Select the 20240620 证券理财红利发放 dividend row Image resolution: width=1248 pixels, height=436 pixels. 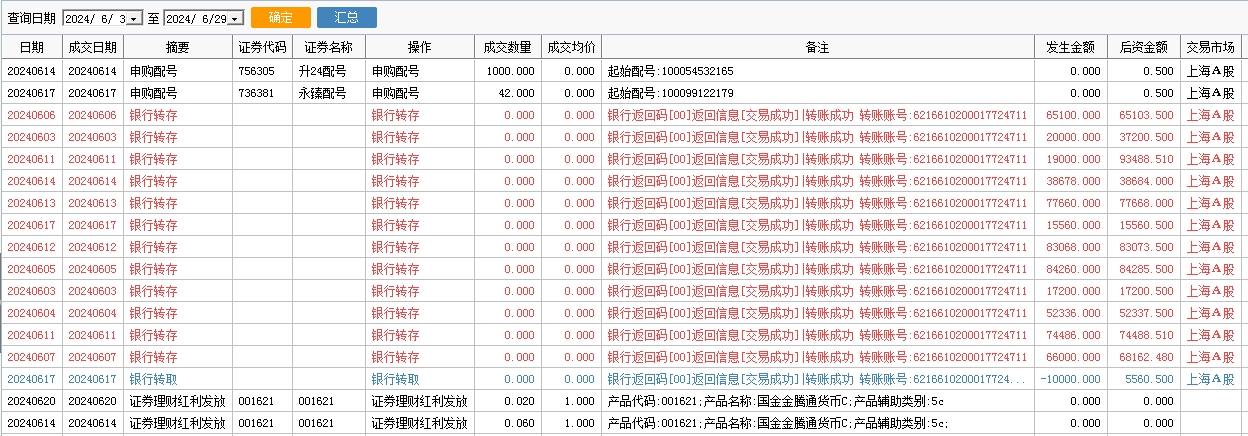click(177, 401)
